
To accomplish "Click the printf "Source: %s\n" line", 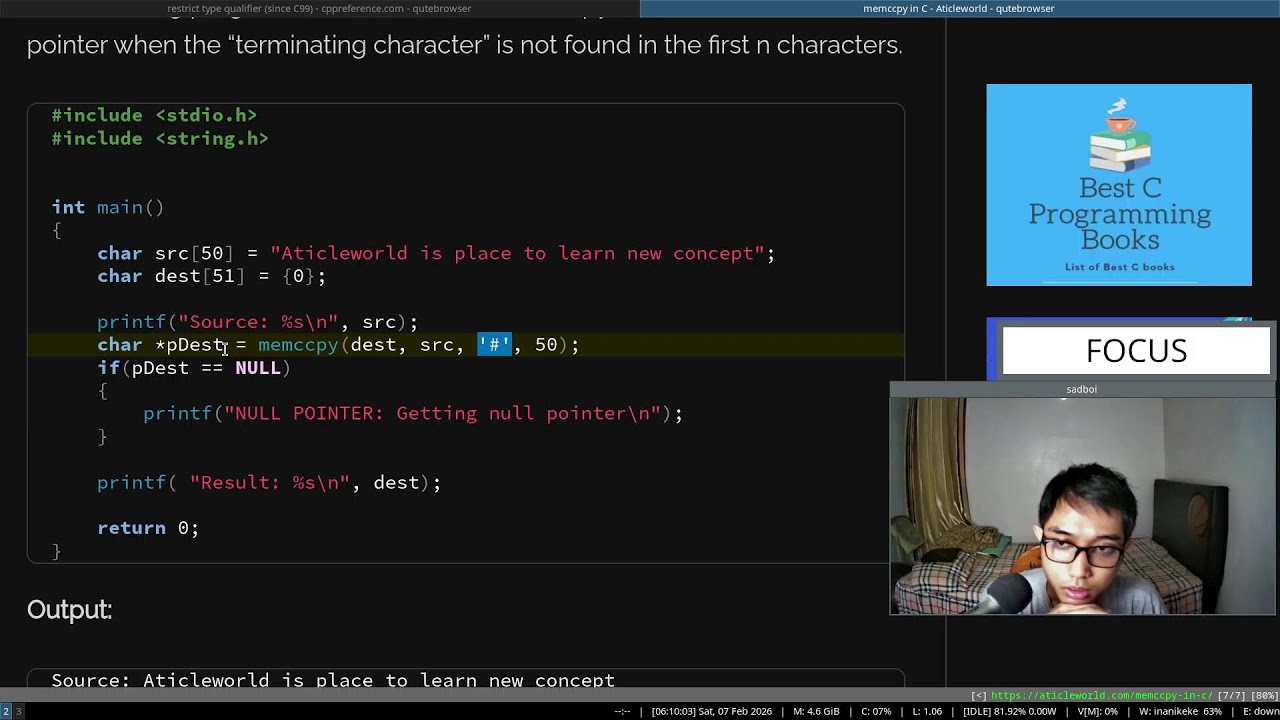I will (257, 322).
